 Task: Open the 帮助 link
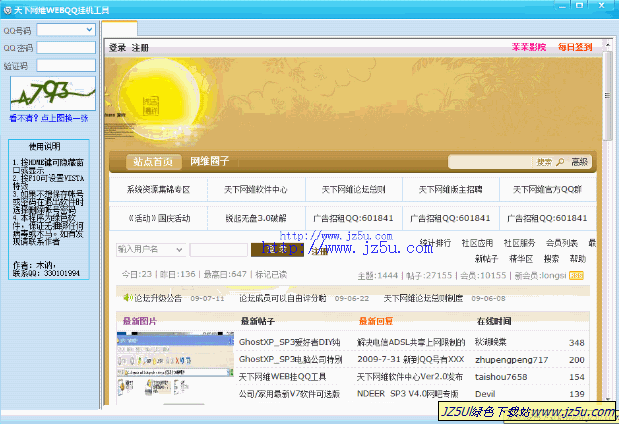click(578, 259)
